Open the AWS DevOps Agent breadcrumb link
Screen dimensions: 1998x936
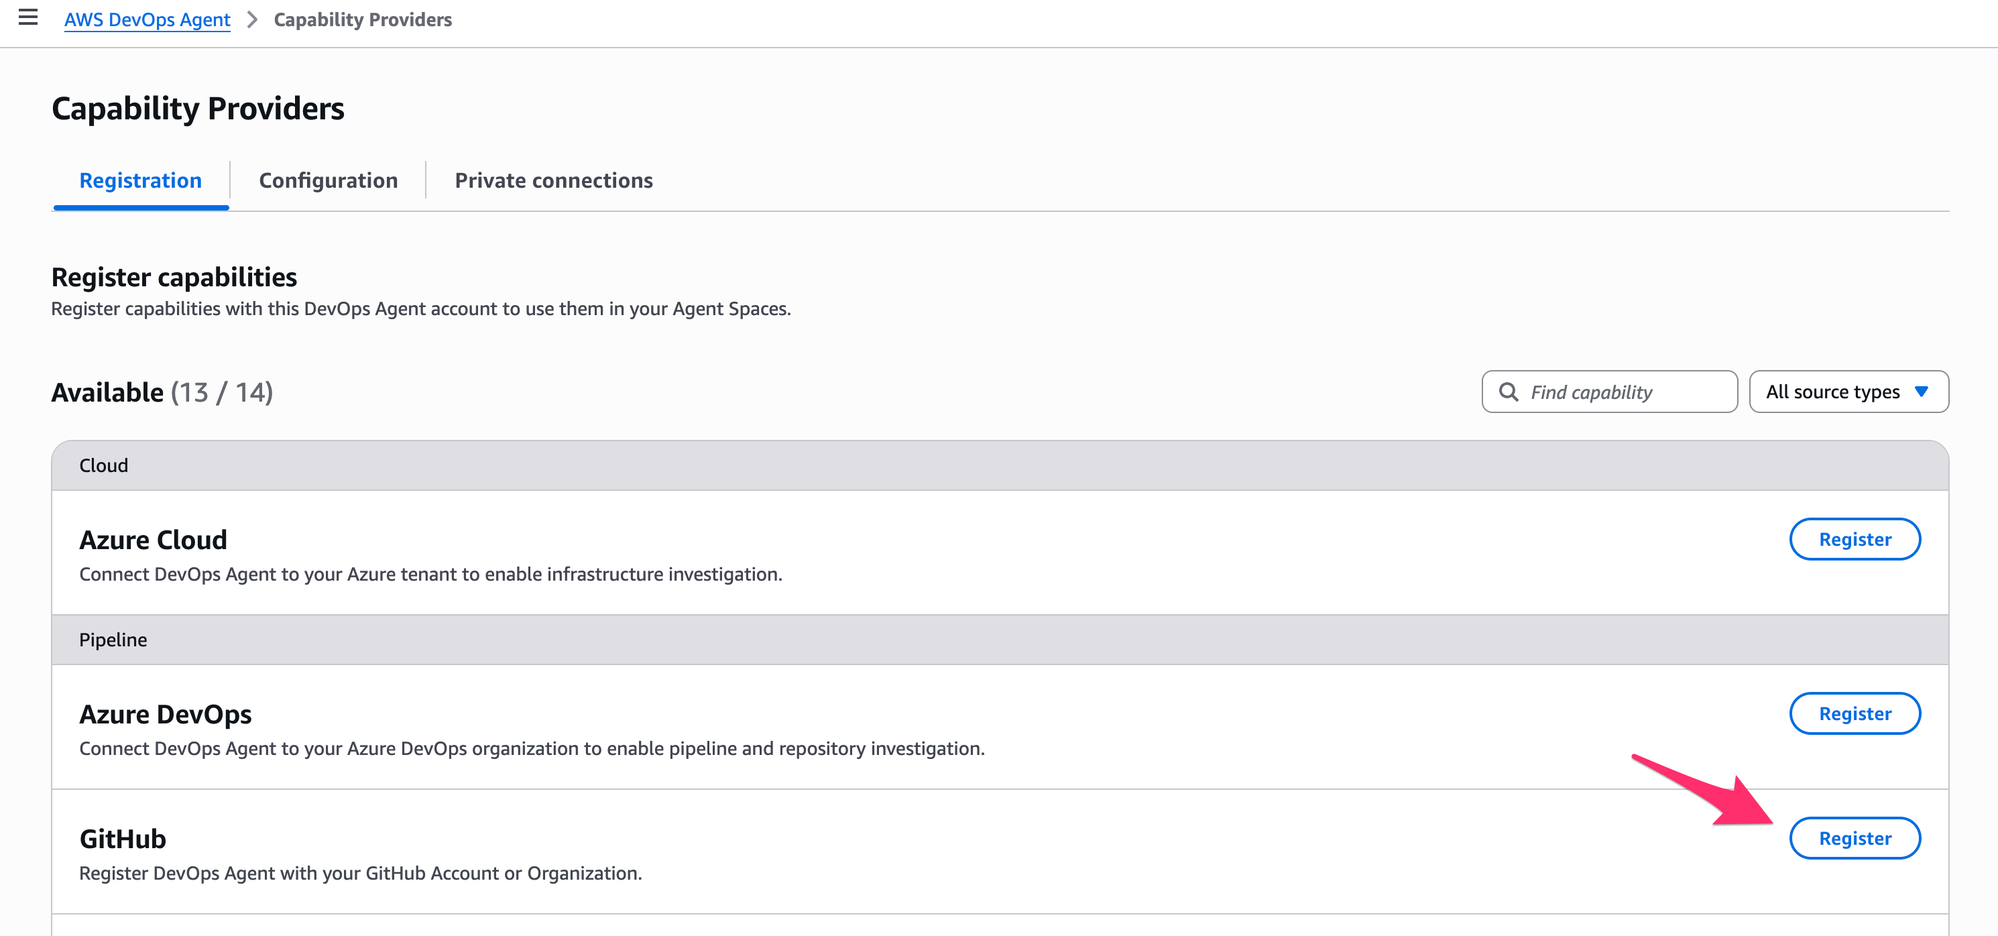pos(147,20)
